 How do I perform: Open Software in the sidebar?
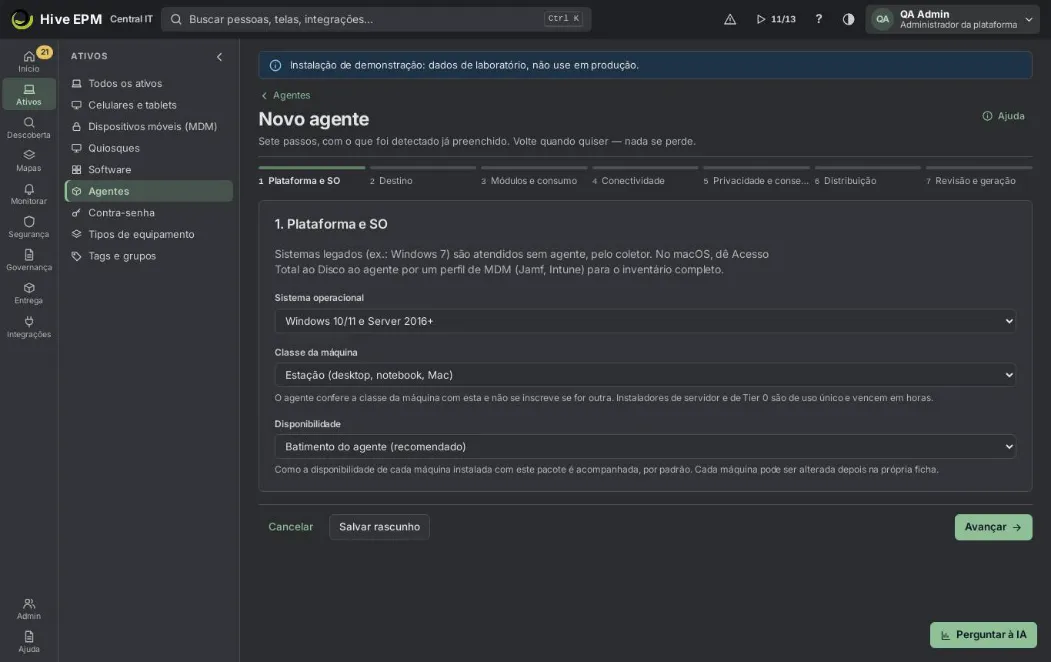[x=149, y=170]
